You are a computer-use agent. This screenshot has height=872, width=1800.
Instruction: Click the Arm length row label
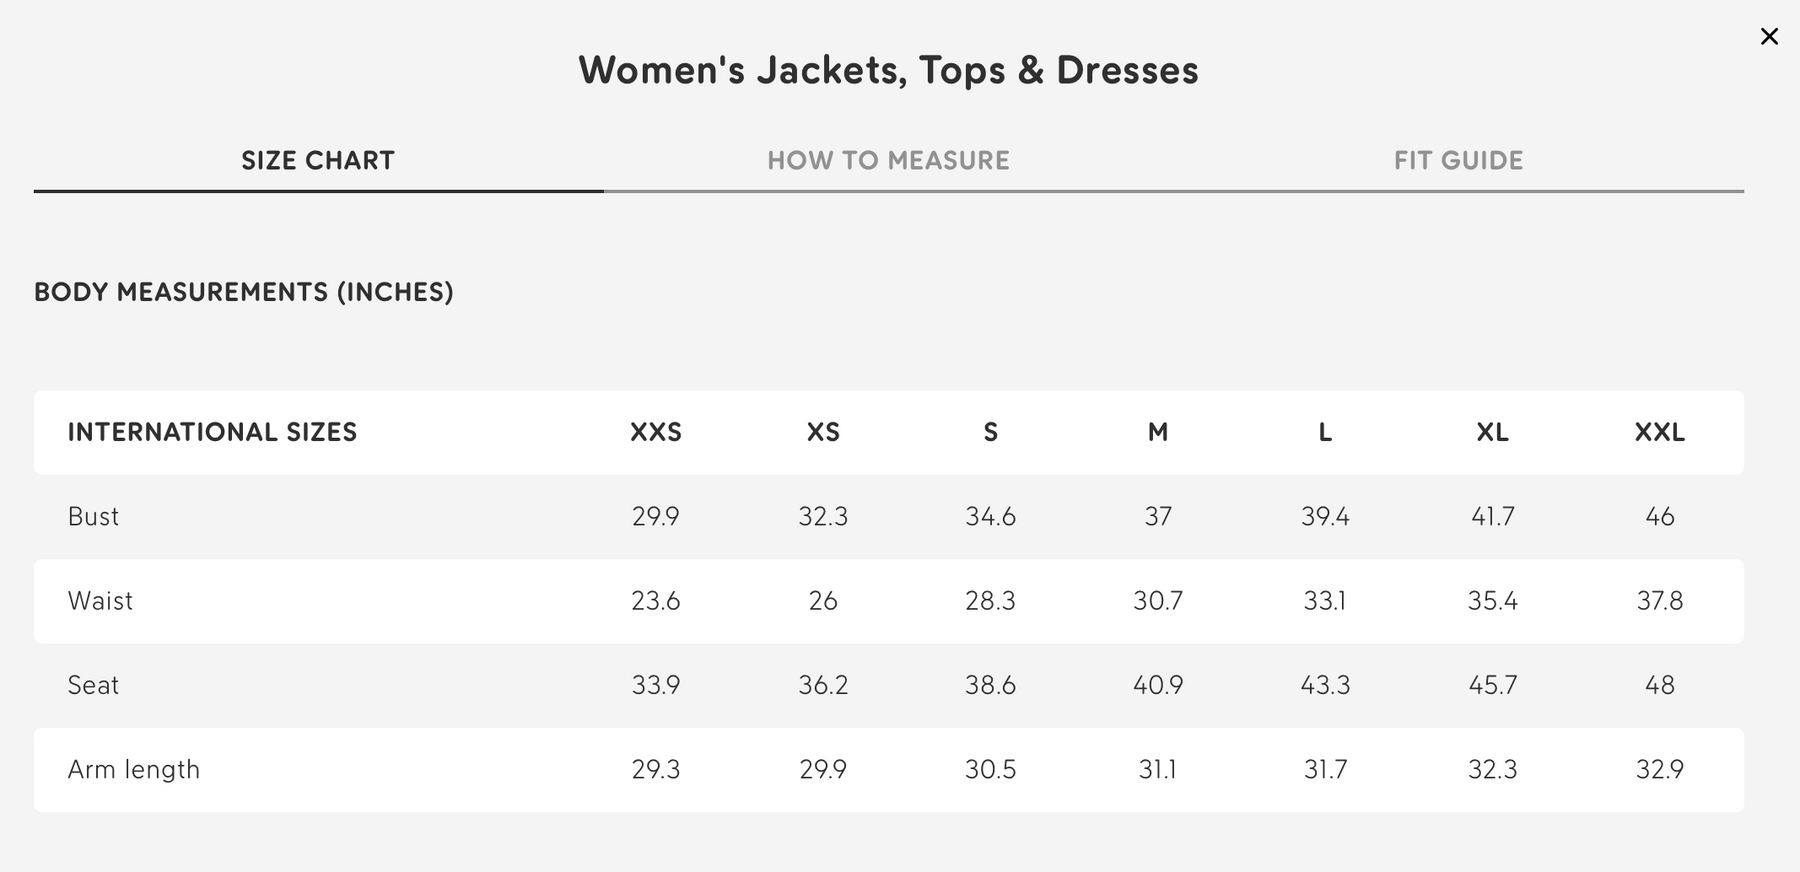134,770
